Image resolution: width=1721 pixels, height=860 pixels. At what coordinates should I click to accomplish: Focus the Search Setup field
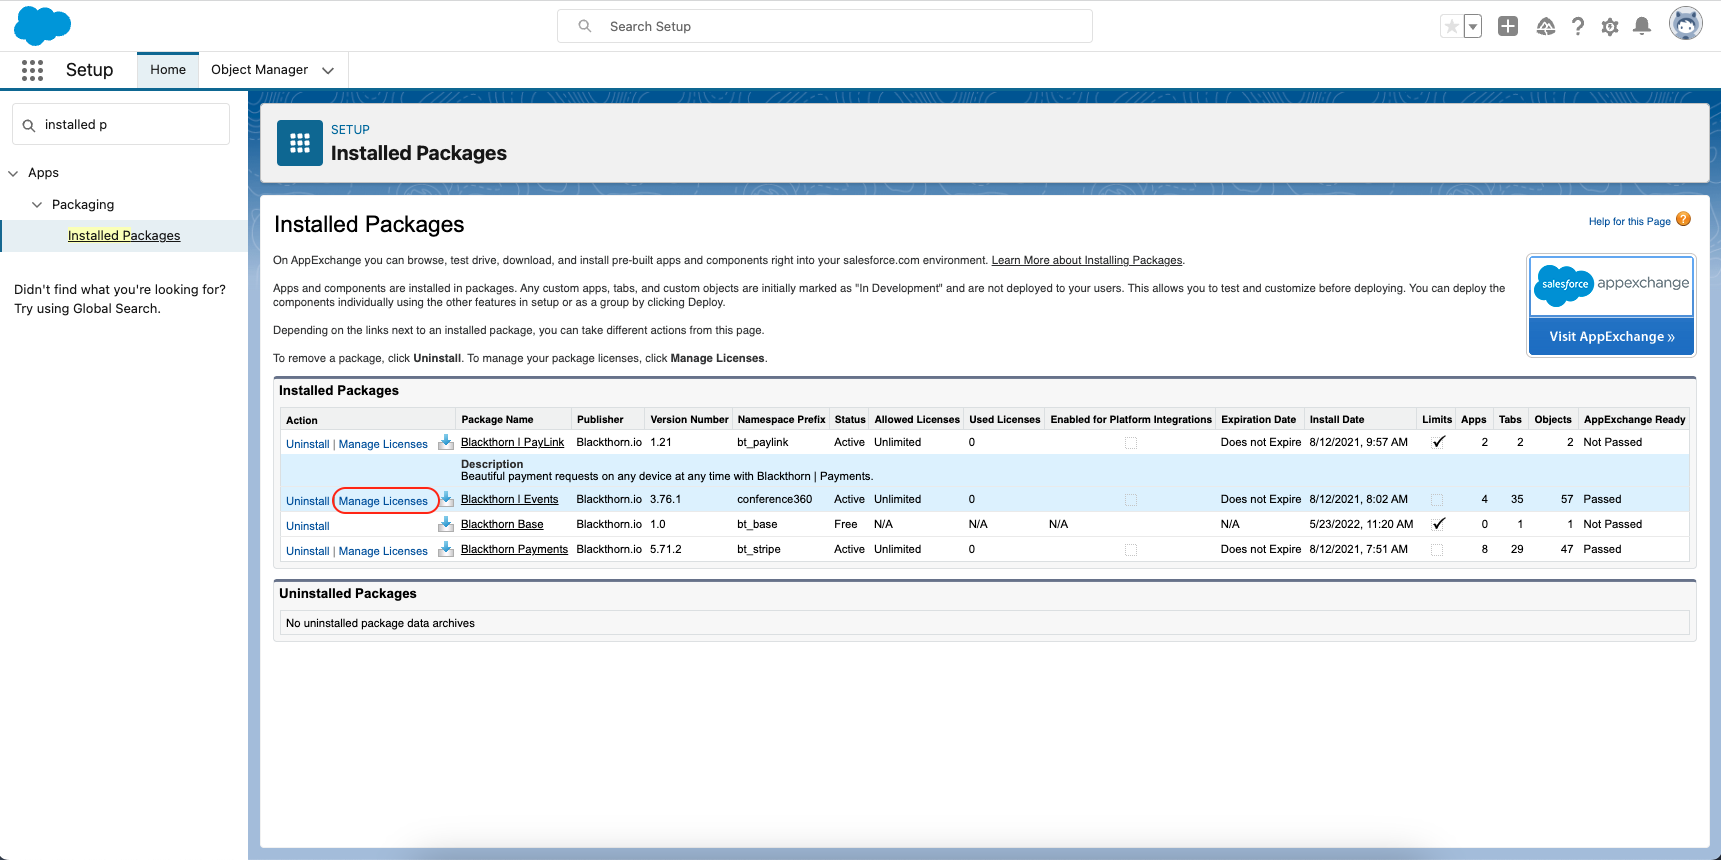pyautogui.click(x=824, y=26)
